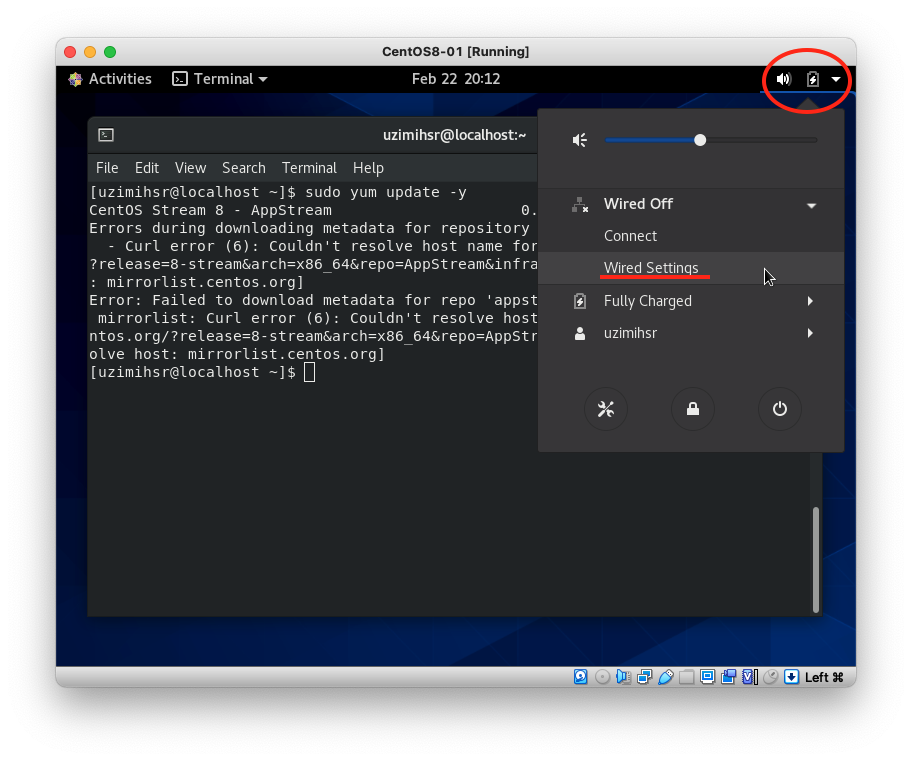The image size is (912, 761).
Task: Lock the screen with padlock button
Action: (x=693, y=409)
